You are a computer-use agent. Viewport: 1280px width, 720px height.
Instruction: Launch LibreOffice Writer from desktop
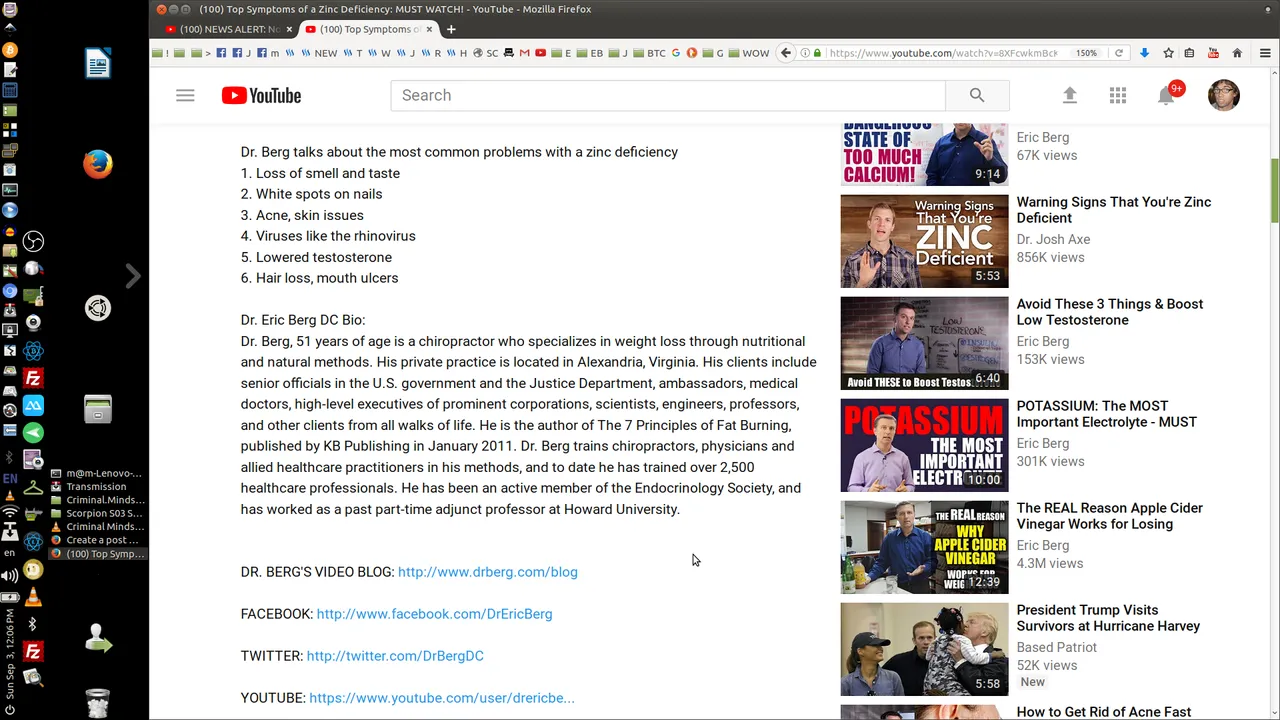coord(98,64)
